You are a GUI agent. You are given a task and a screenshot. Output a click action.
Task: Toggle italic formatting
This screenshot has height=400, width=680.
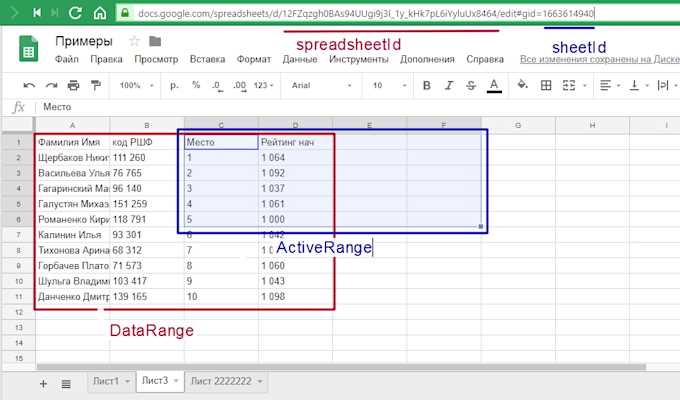(x=449, y=85)
